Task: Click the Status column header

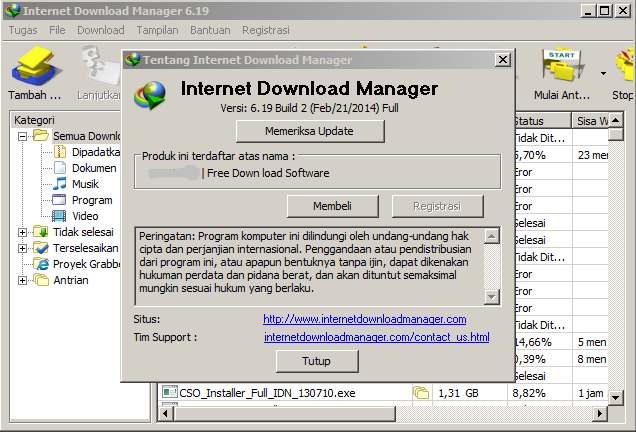Action: (x=542, y=121)
